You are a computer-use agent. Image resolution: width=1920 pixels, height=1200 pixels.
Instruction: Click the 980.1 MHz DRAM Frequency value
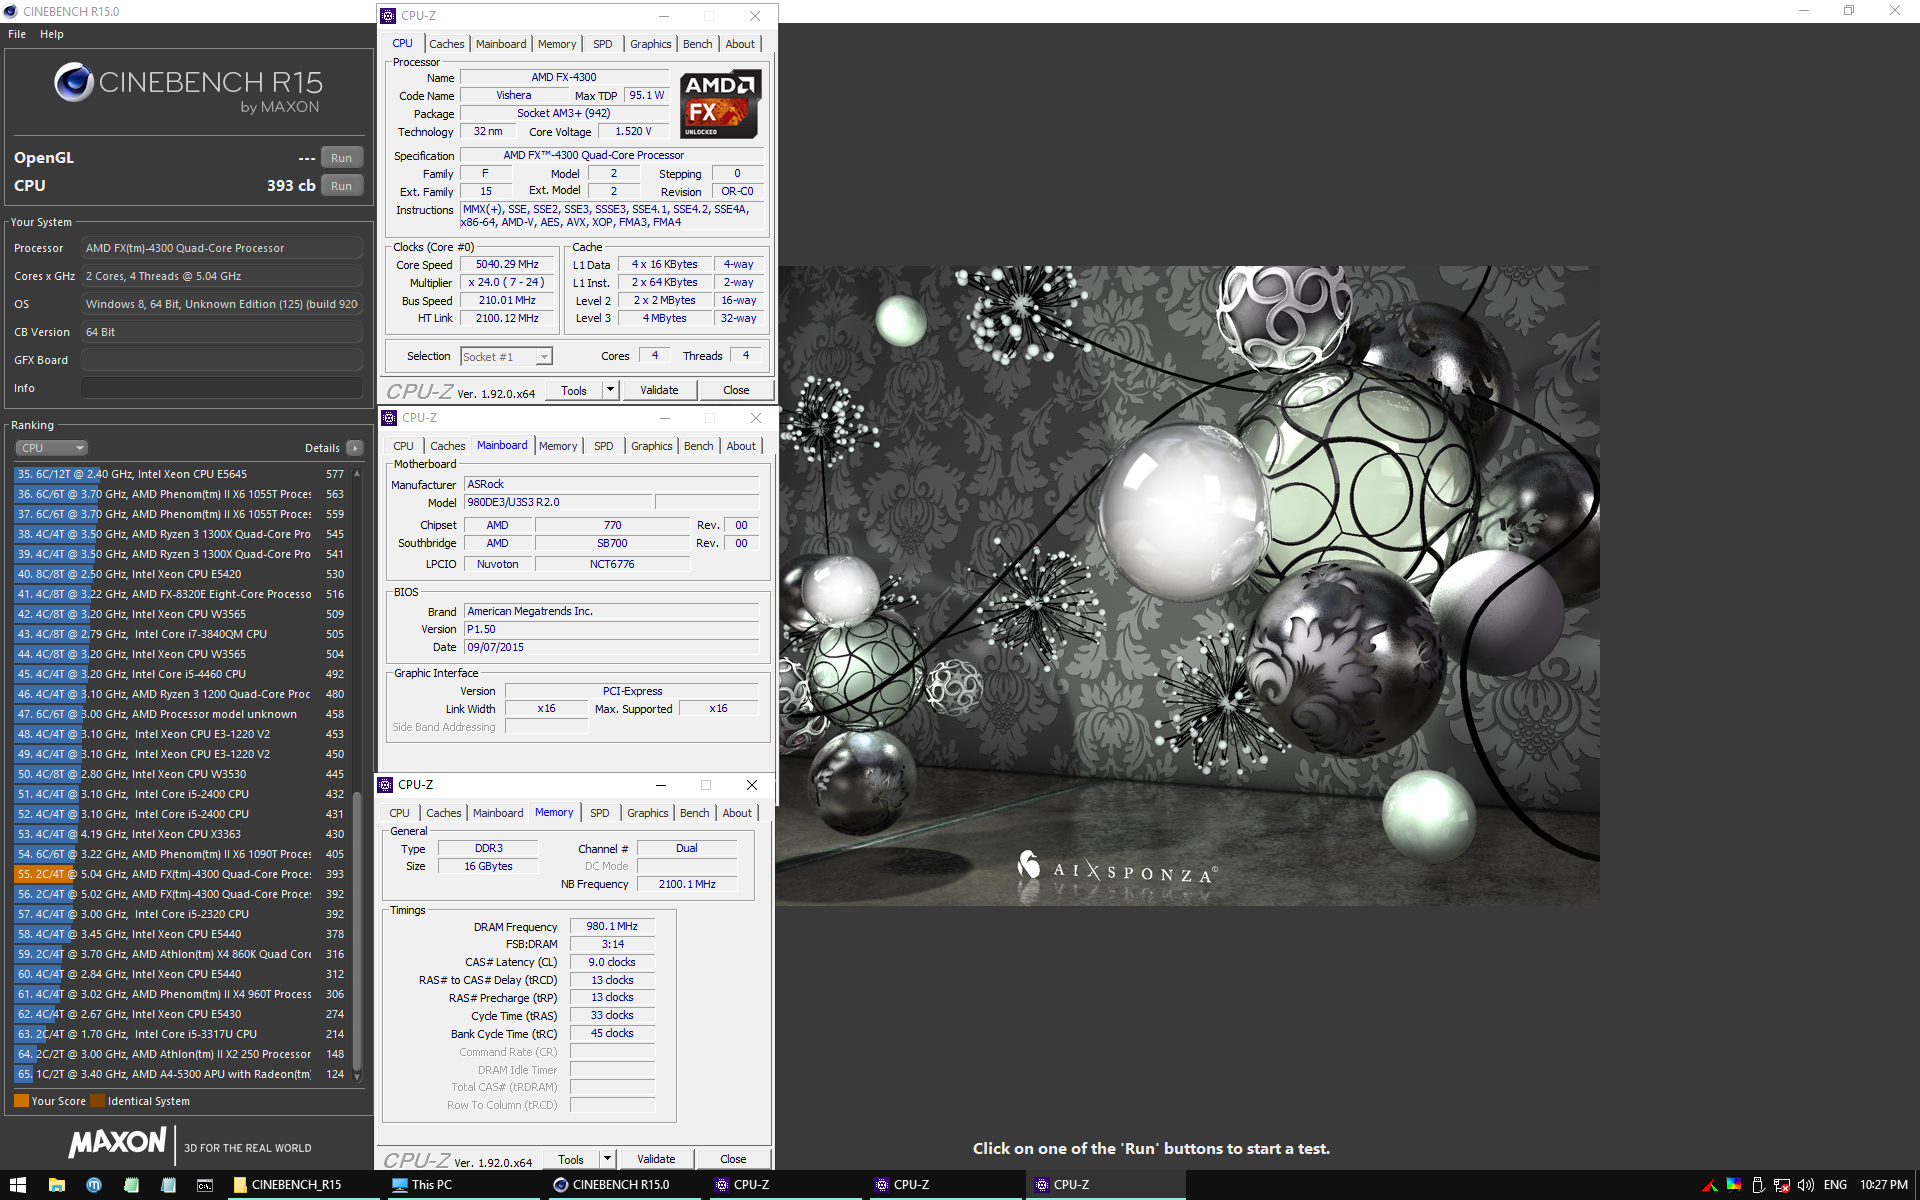tap(612, 926)
